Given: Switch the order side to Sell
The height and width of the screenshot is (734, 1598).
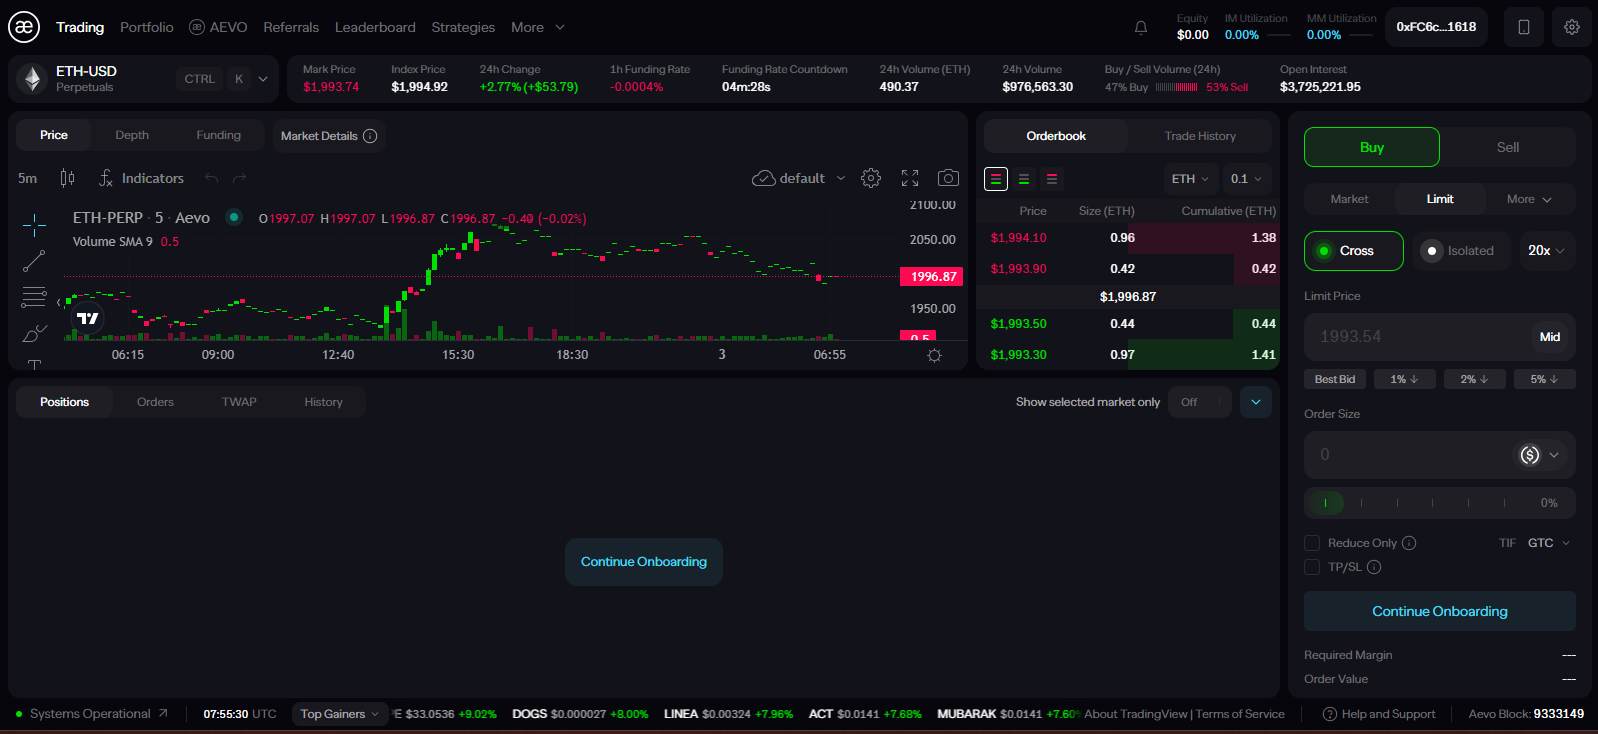Looking at the screenshot, I should pos(1508,147).
